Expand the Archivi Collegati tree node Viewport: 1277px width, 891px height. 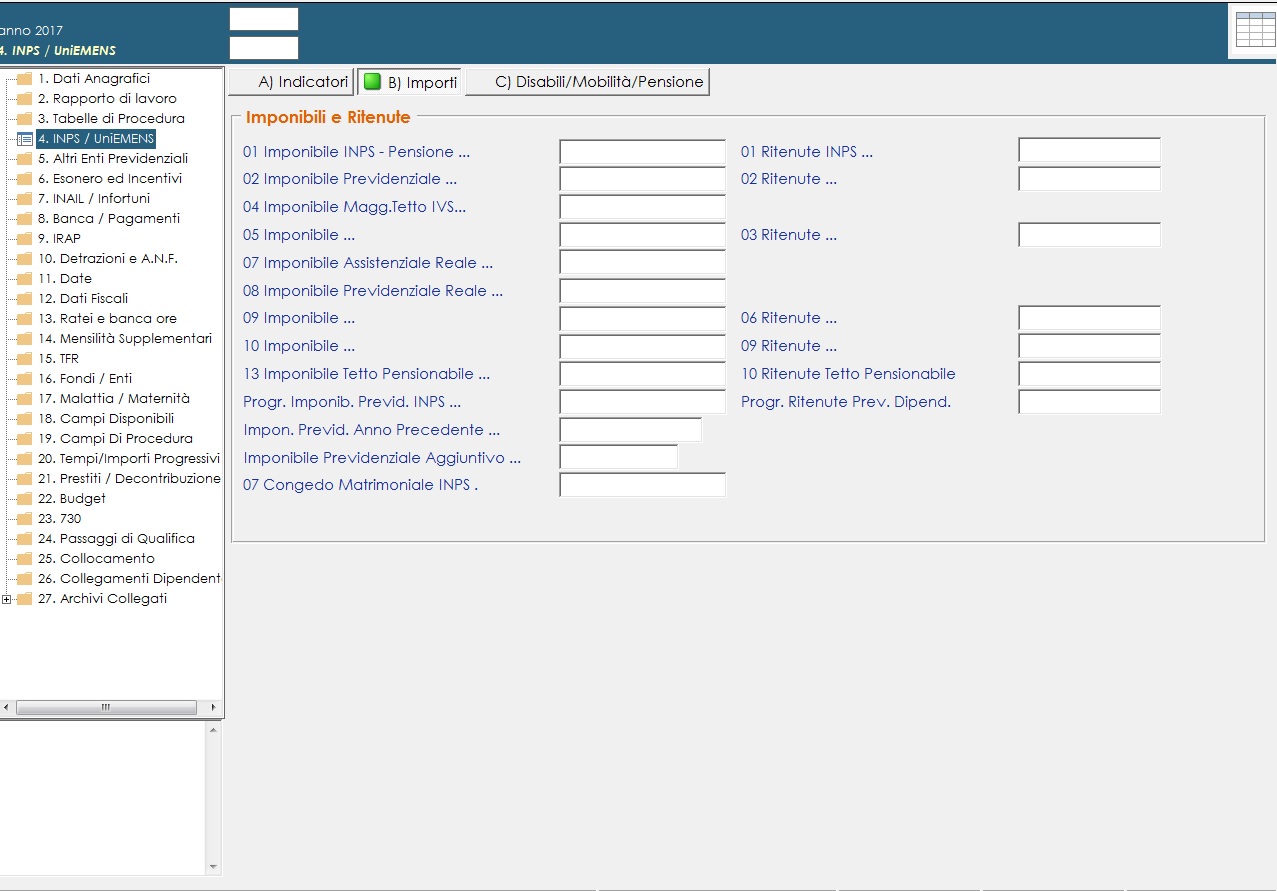pyautogui.click(x=7, y=599)
